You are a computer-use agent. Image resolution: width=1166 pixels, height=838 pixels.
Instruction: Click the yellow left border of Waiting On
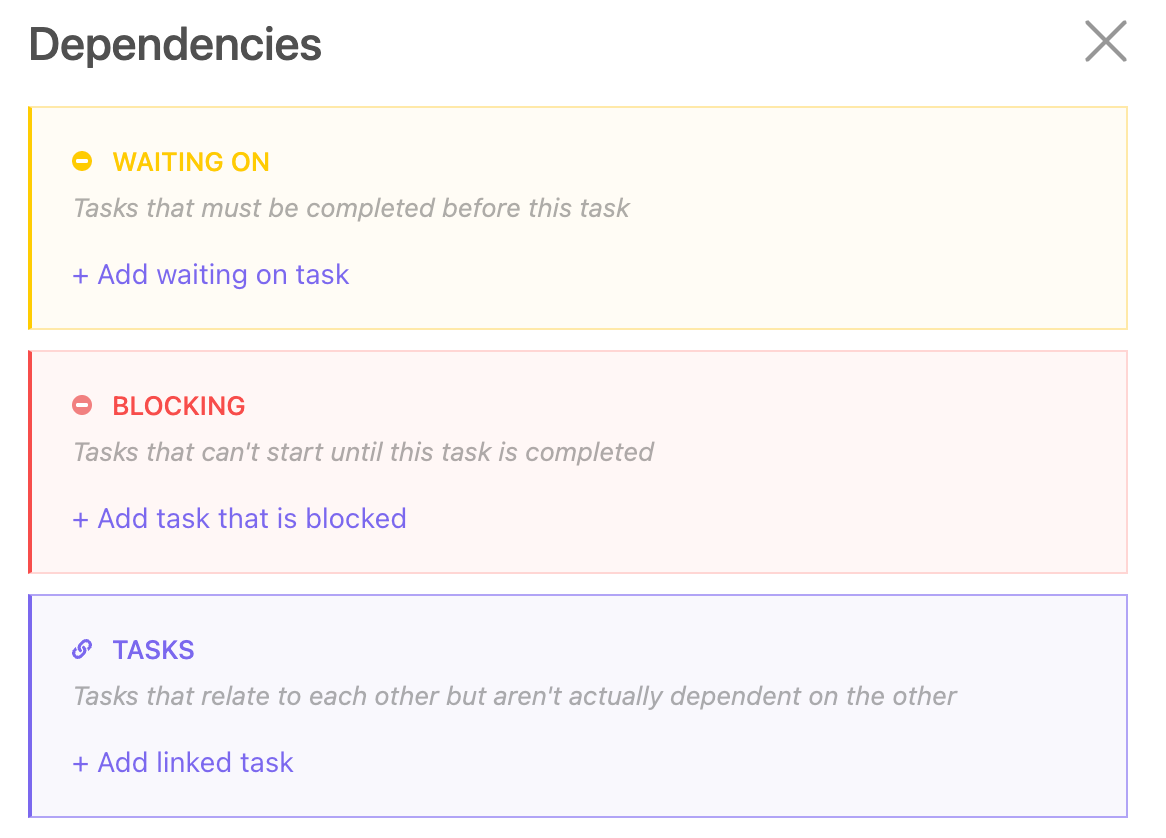[x=30, y=218]
